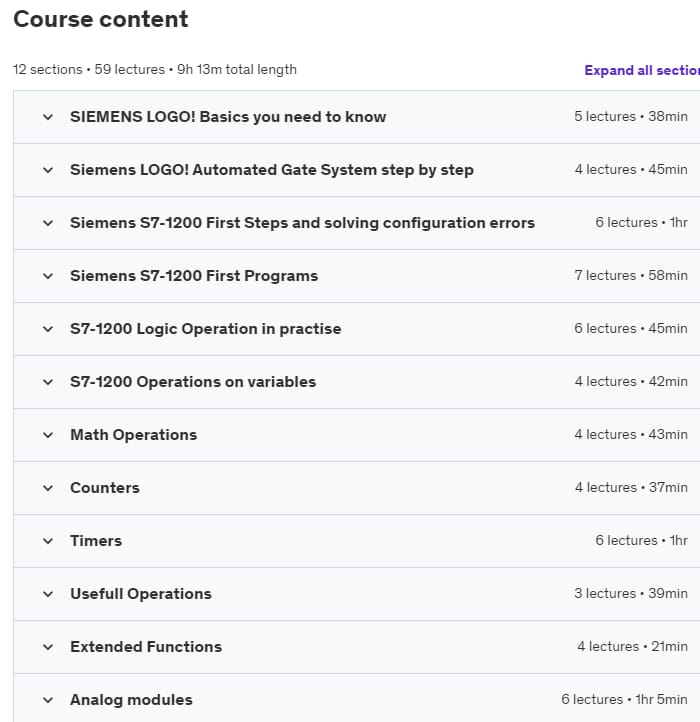Viewport: 700px width, 722px height.
Task: Select the Counters section title text
Action: point(104,488)
